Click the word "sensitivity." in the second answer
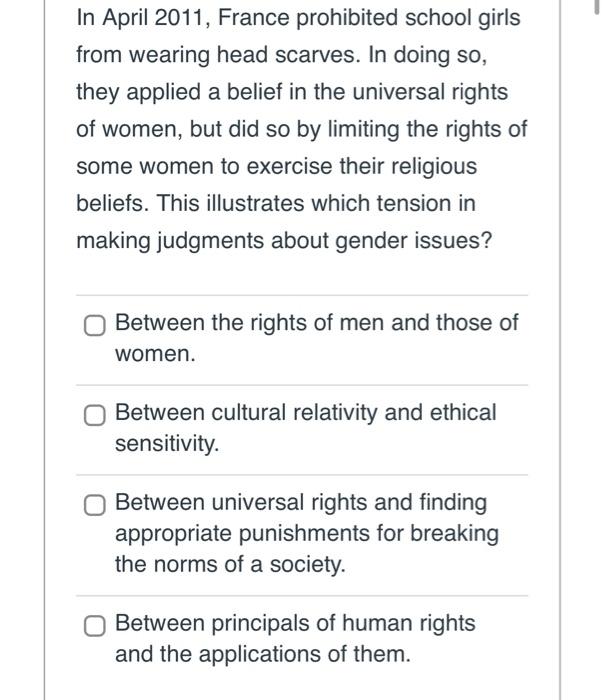 click(167, 444)
